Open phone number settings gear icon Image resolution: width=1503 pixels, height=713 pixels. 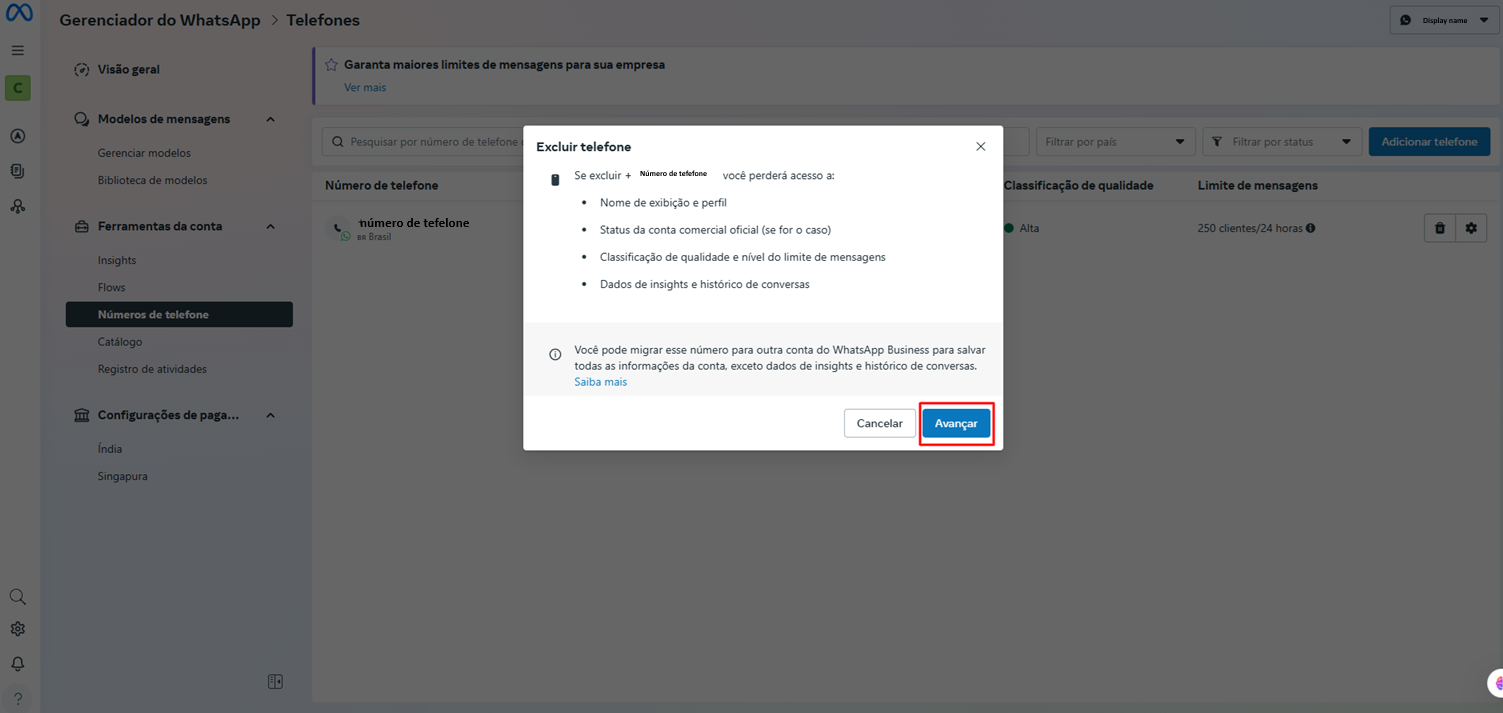tap(1470, 228)
